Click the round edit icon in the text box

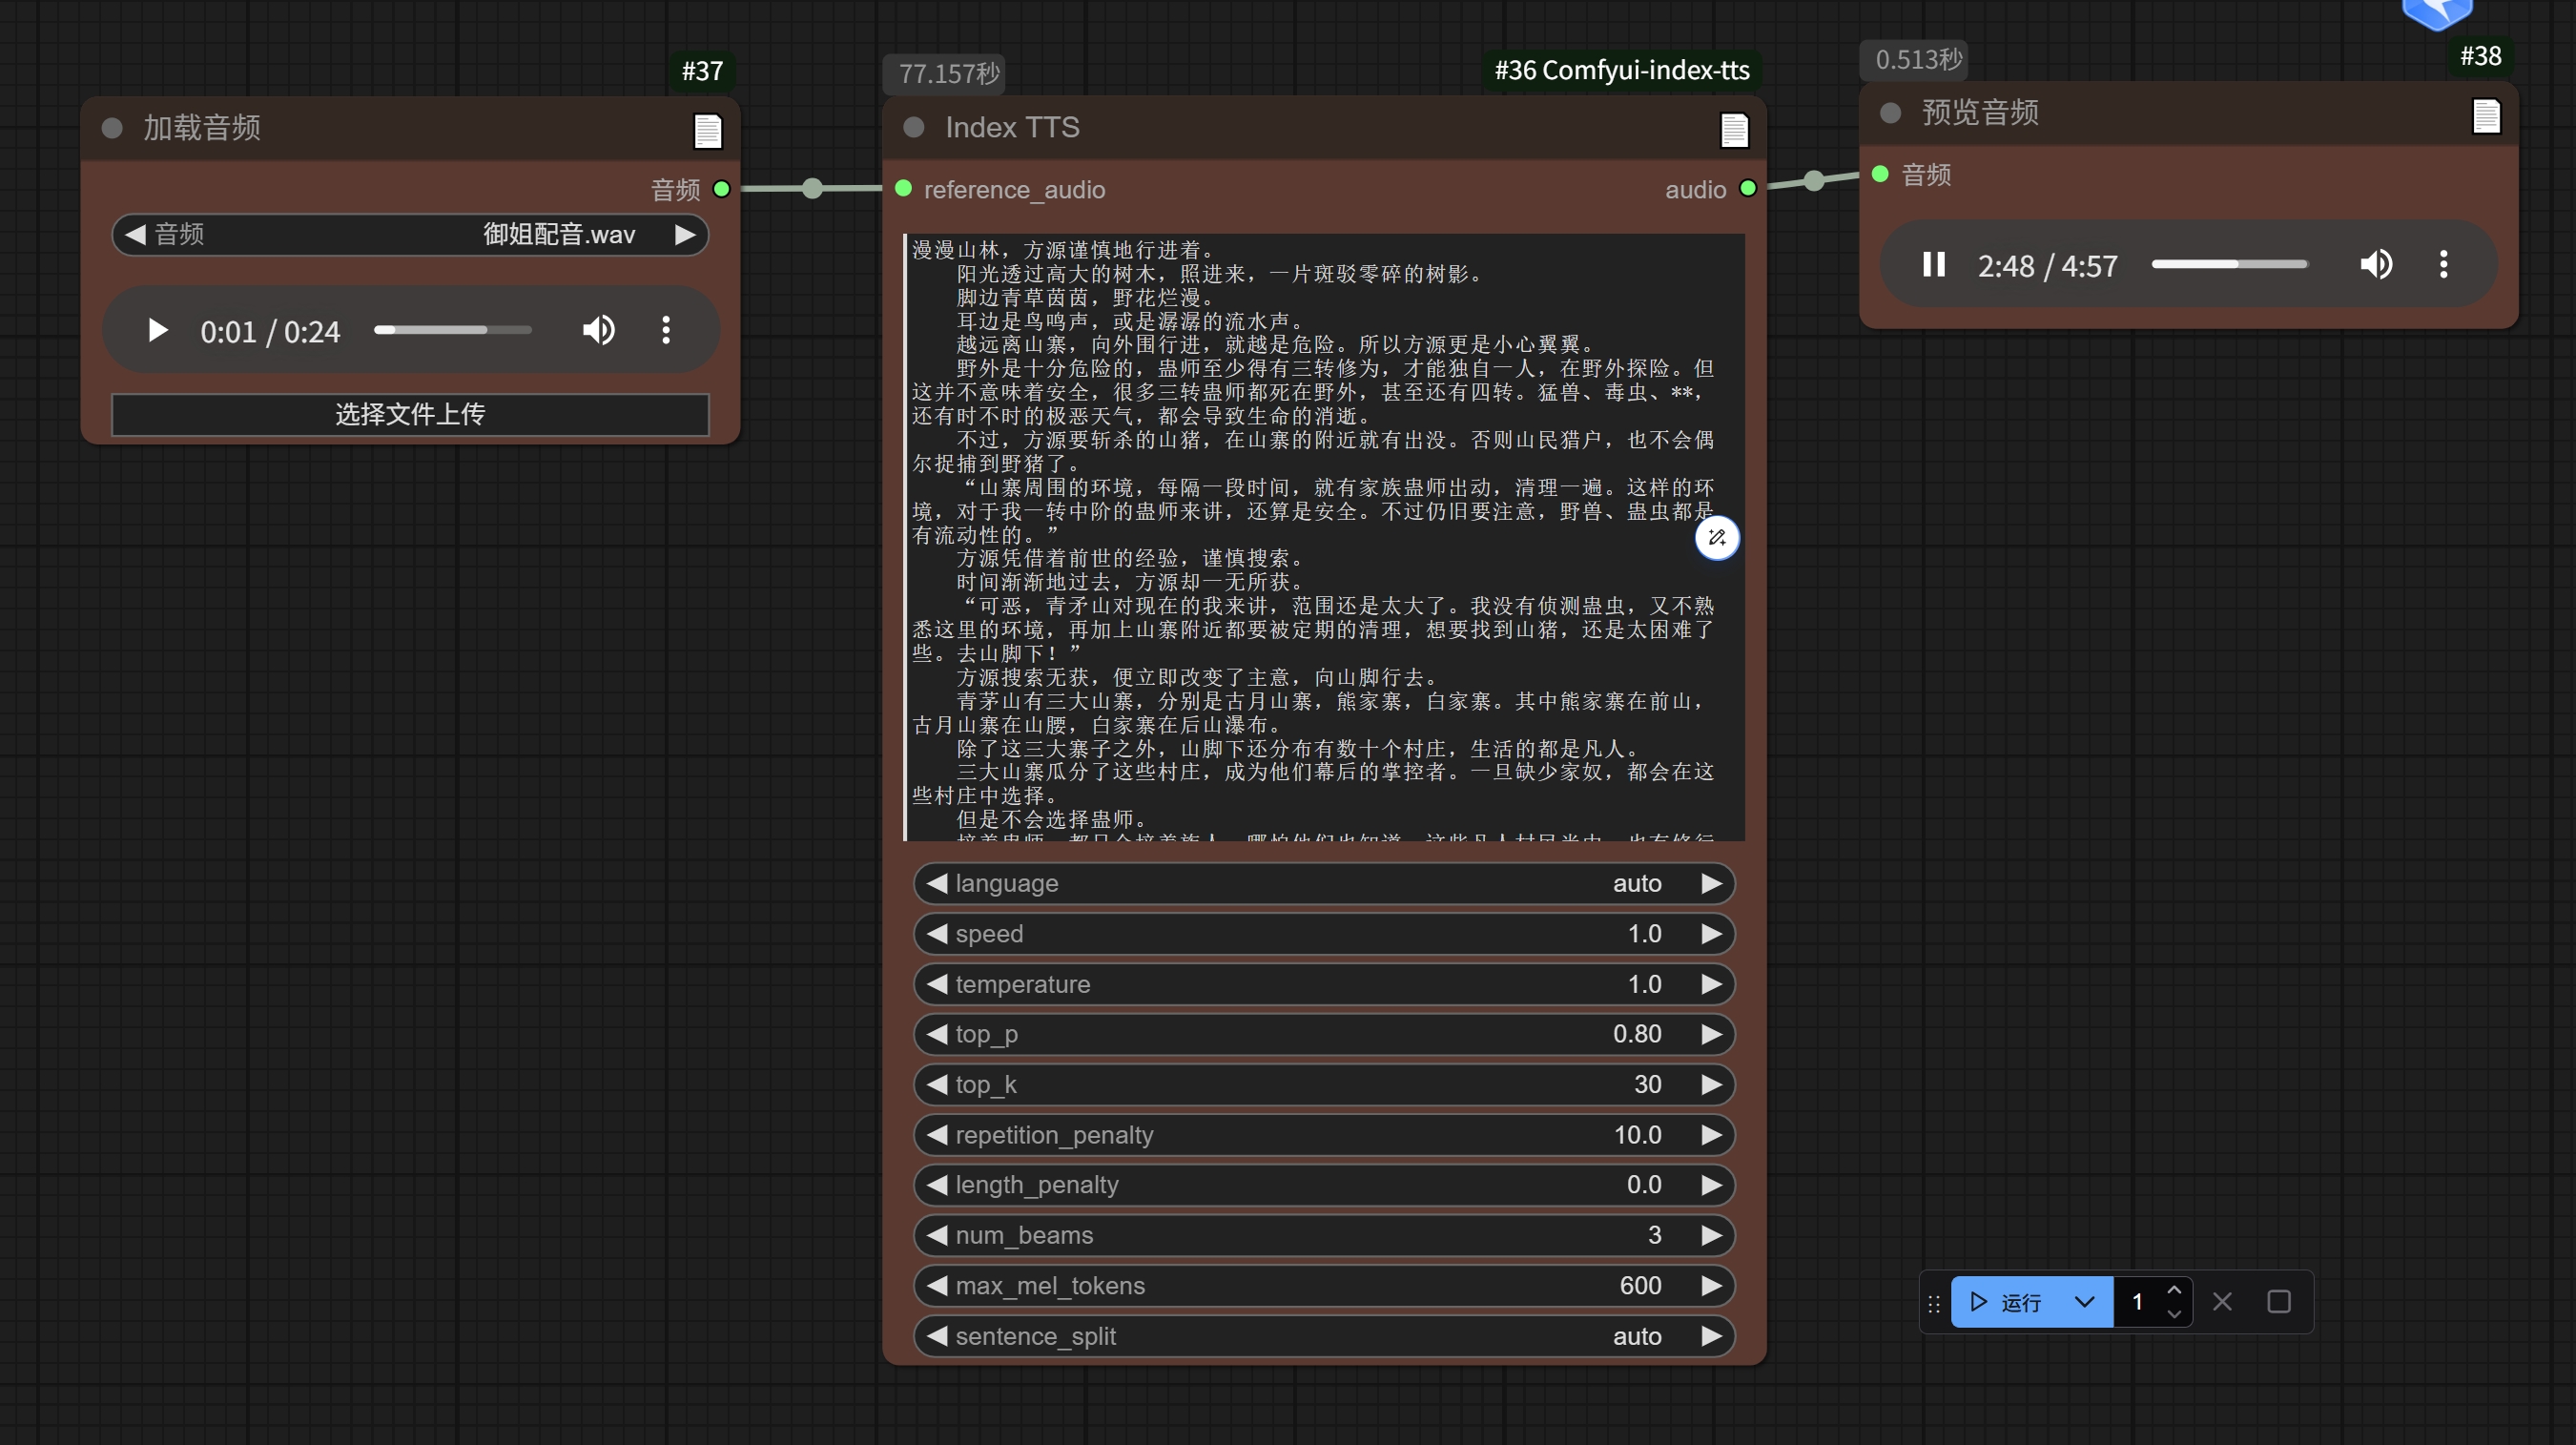pos(1717,538)
